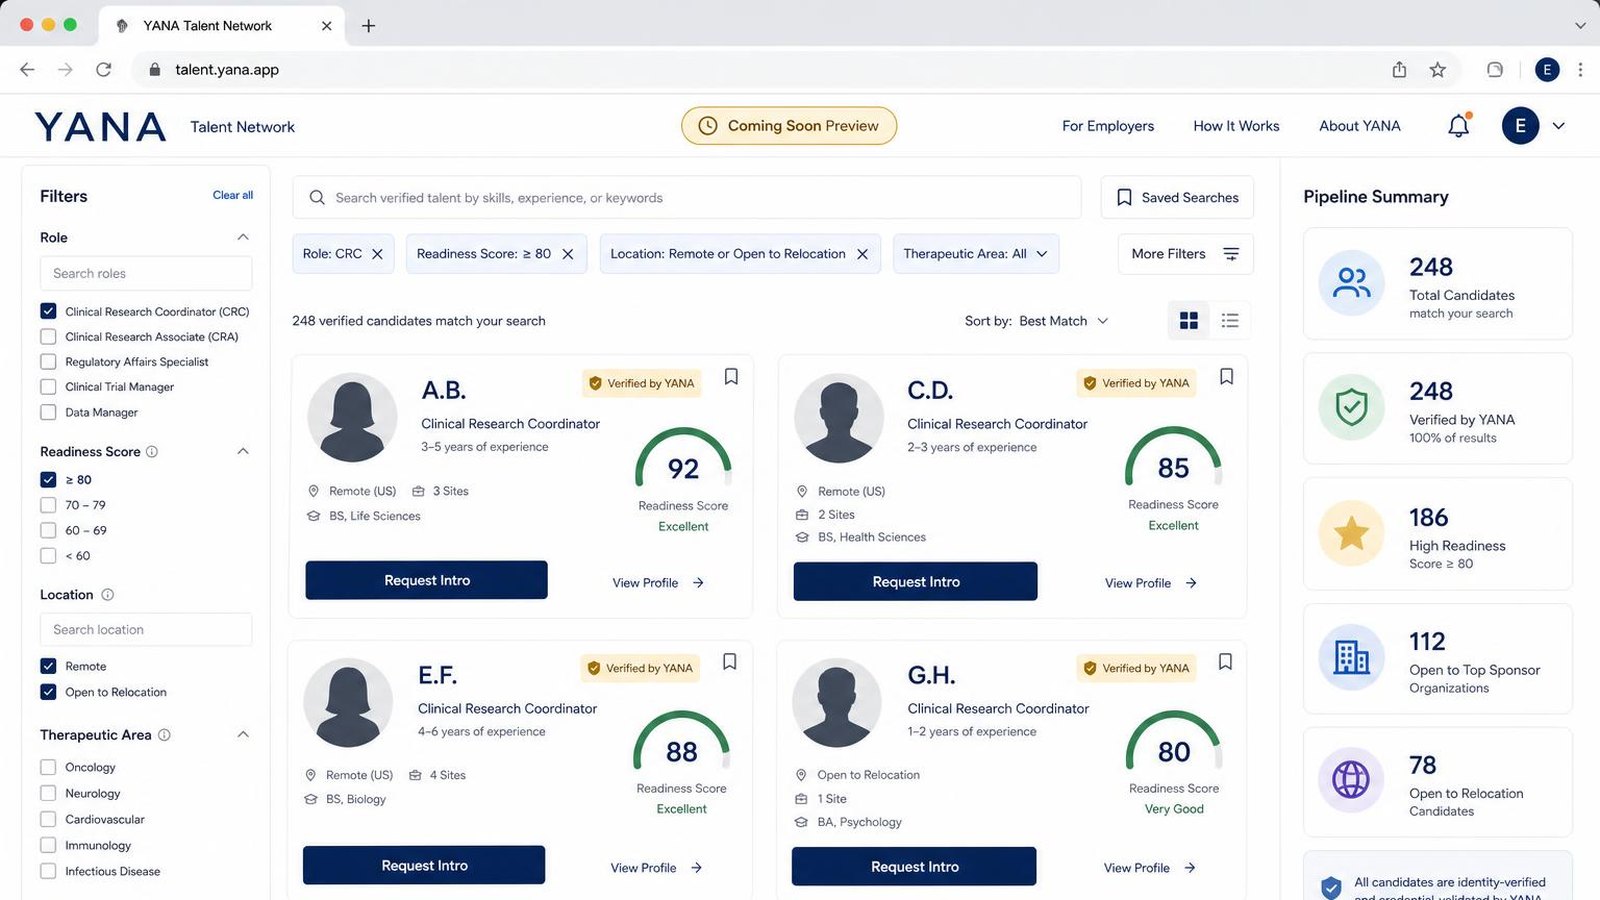Check the 70 – 79 readiness range
The image size is (1600, 900).
click(x=48, y=505)
